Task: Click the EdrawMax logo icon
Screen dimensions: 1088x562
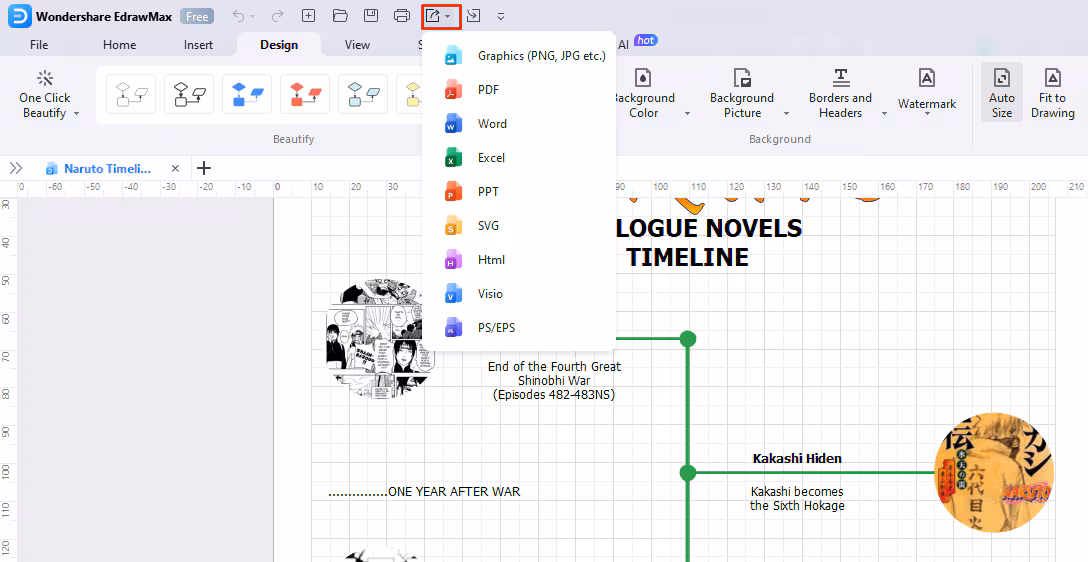Action: [19, 16]
